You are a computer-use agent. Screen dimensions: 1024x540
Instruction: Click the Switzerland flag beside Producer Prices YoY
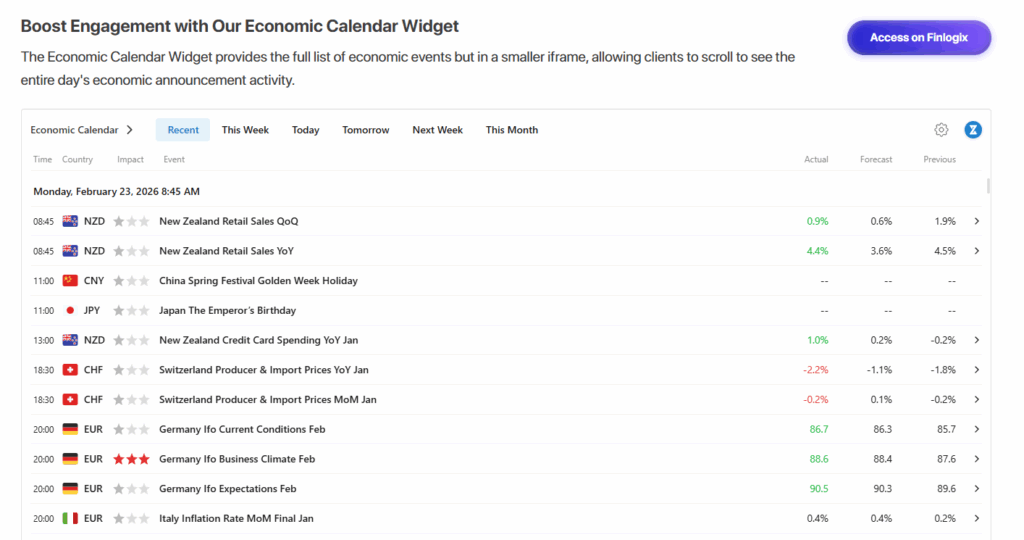70,370
